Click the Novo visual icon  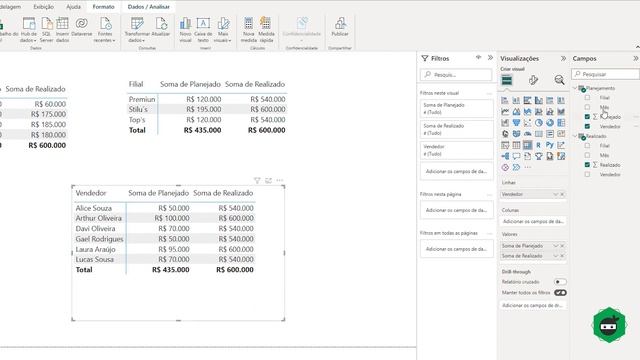pyautogui.click(x=185, y=30)
